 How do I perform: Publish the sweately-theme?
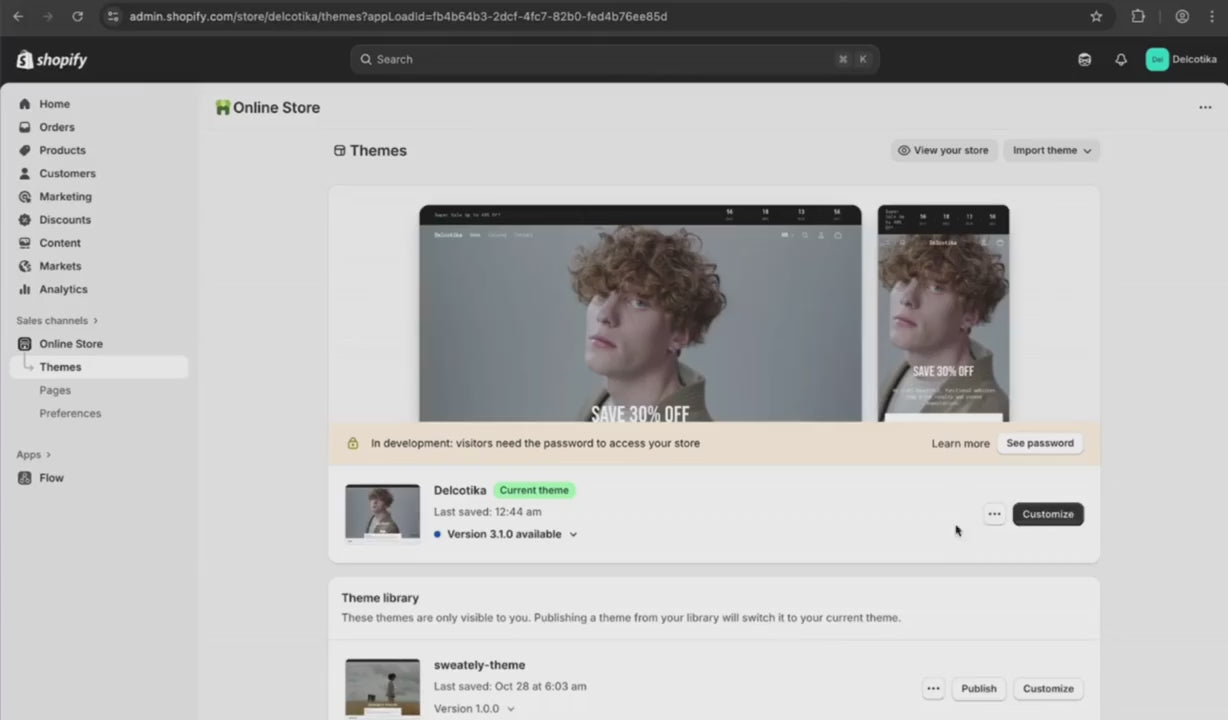(978, 688)
